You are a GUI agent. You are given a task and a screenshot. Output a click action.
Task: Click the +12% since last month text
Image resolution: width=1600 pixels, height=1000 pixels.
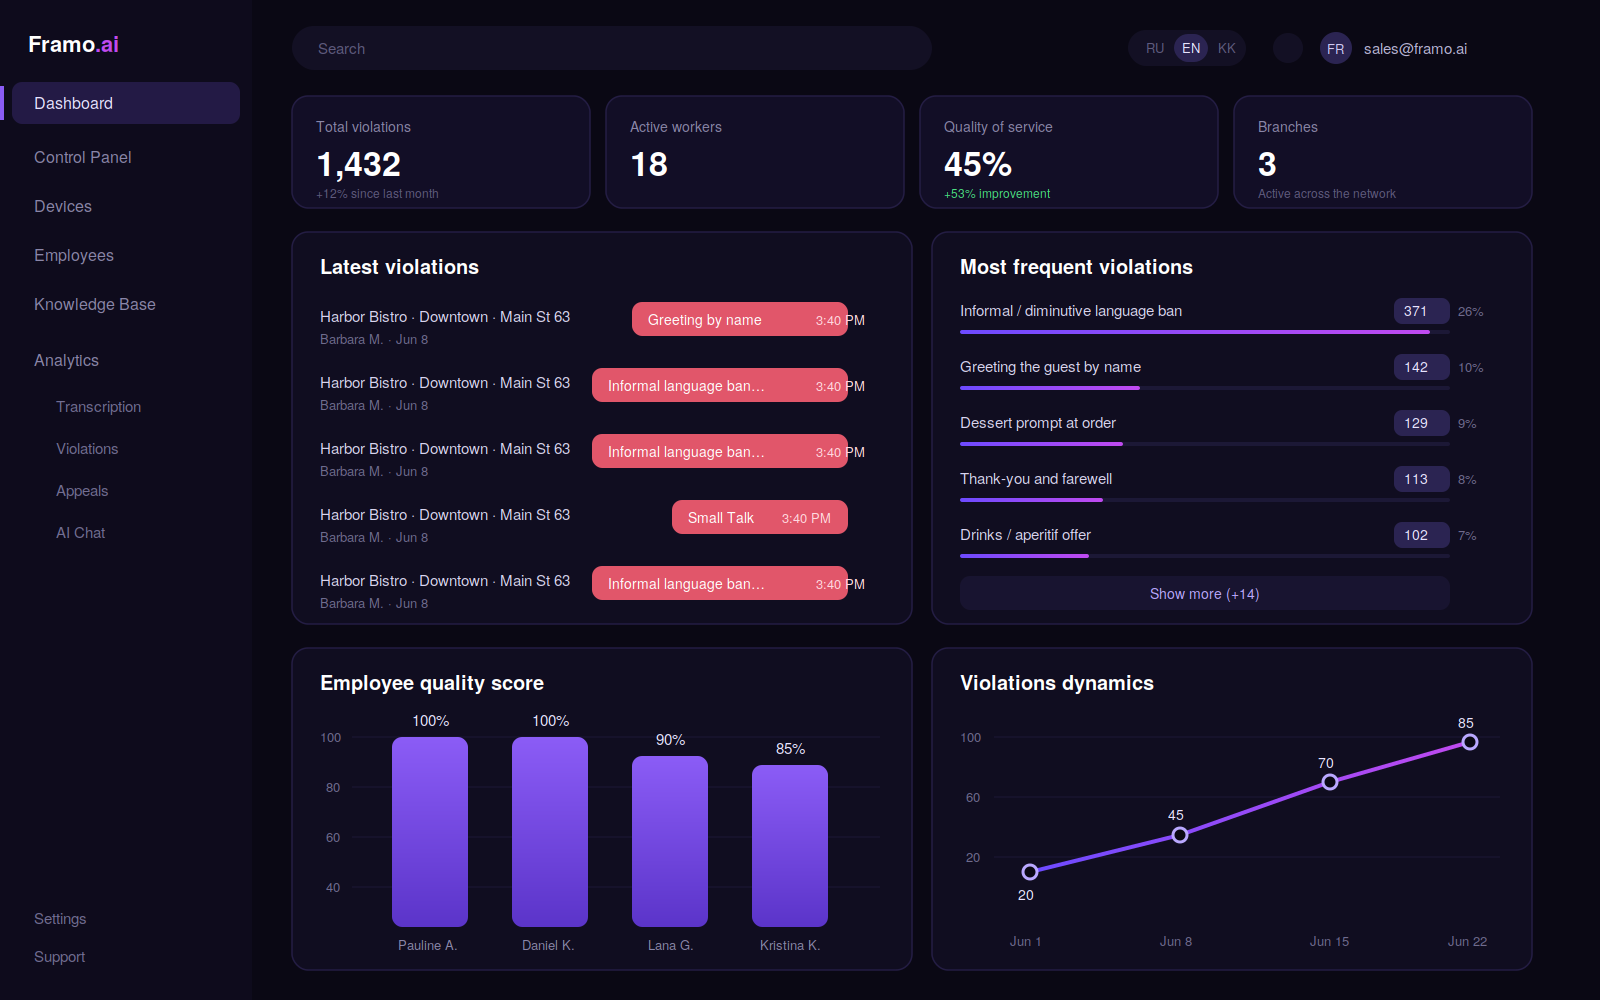pyautogui.click(x=377, y=194)
